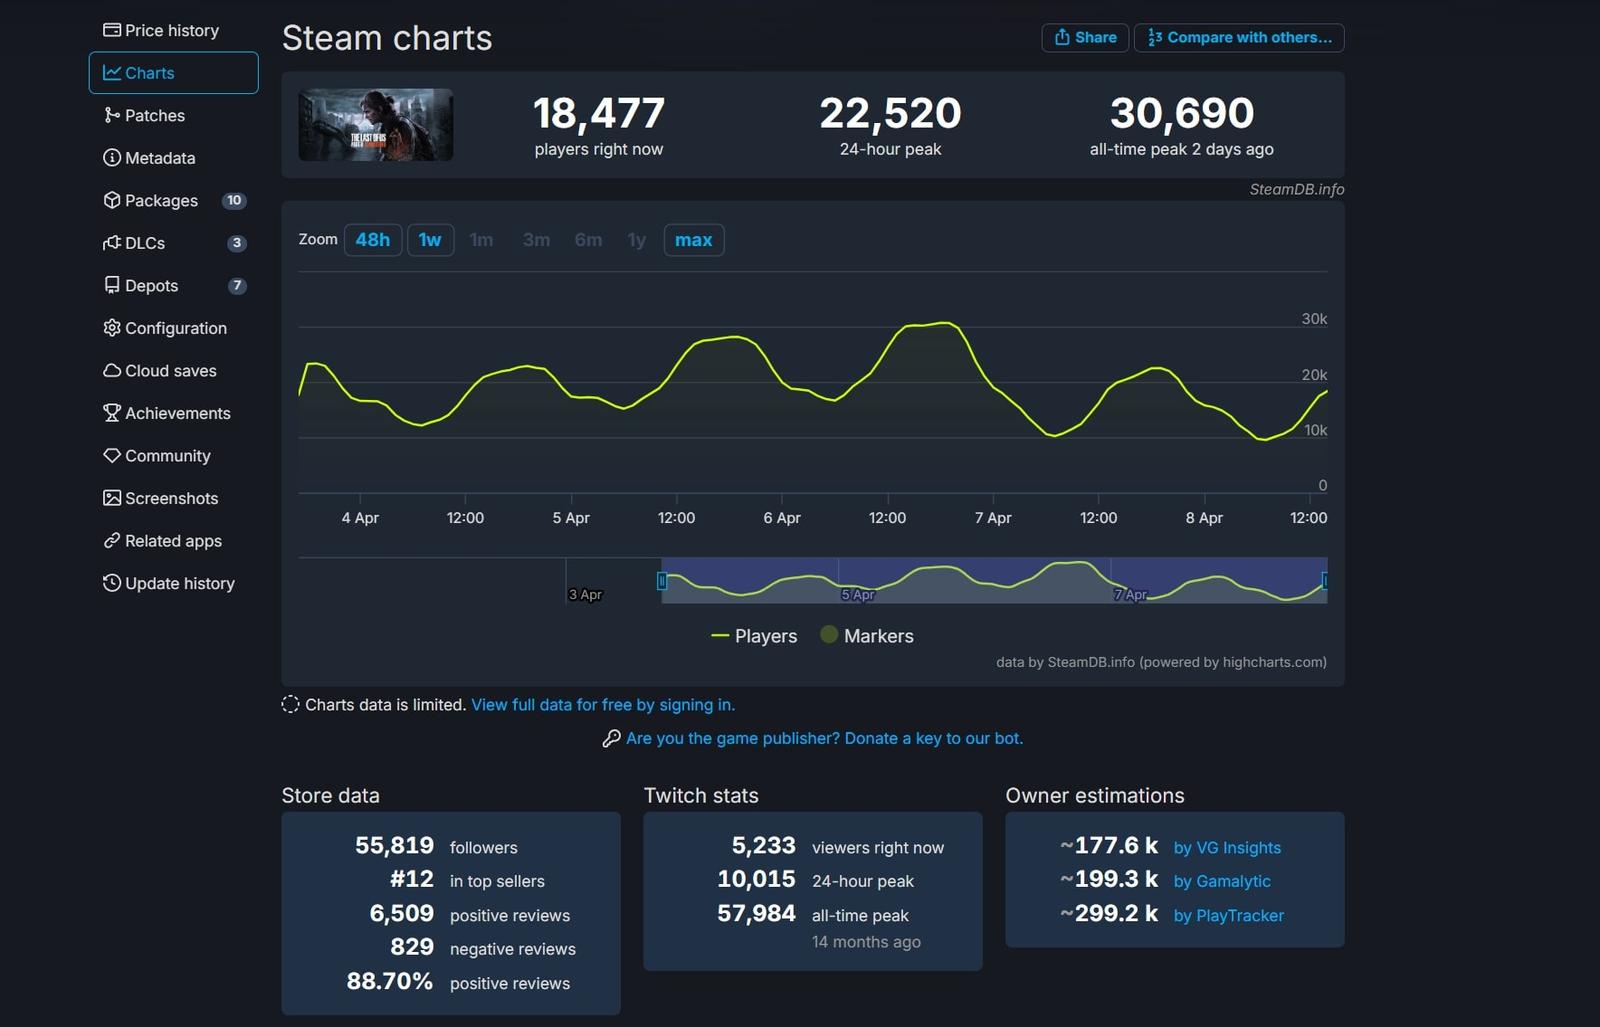1600x1027 pixels.
Task: Set chart zoom to 1w
Action: coord(430,240)
